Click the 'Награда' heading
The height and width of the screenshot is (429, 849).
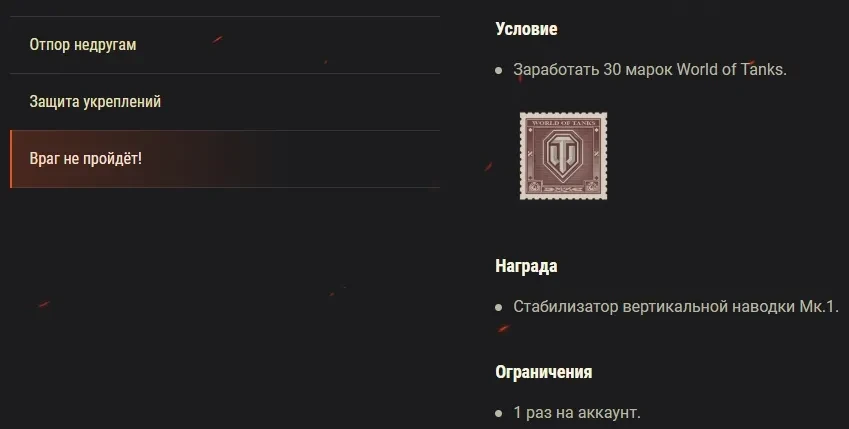pyautogui.click(x=526, y=266)
